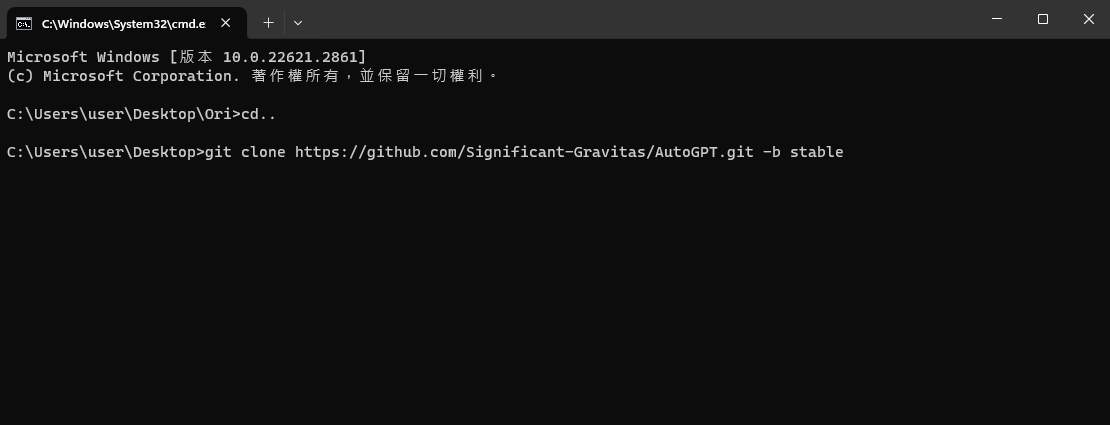Click the word "stable" at the command end
1110x425 pixels.
(816, 152)
